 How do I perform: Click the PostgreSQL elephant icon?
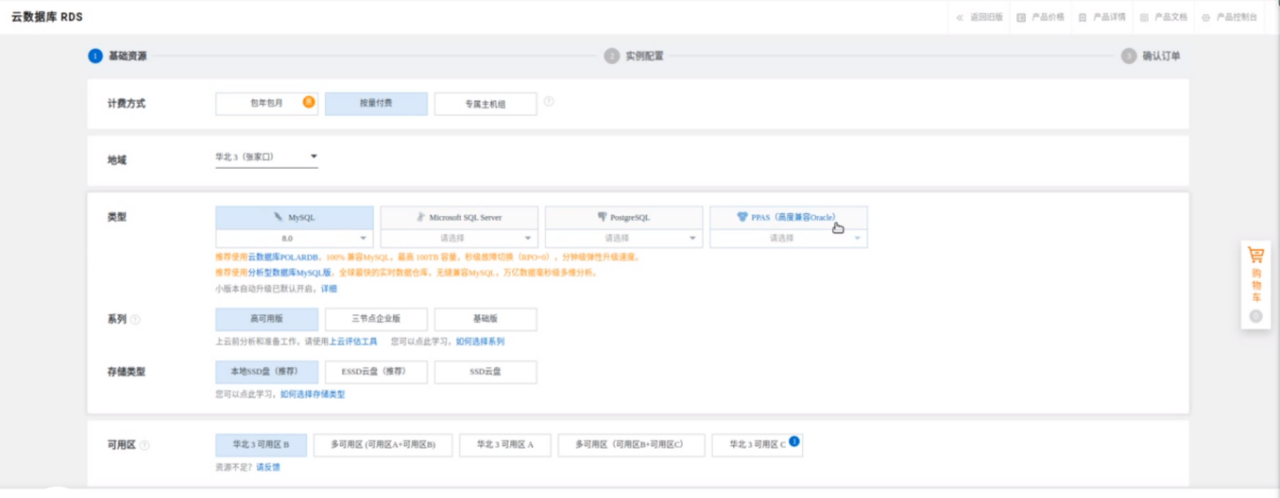(602, 216)
